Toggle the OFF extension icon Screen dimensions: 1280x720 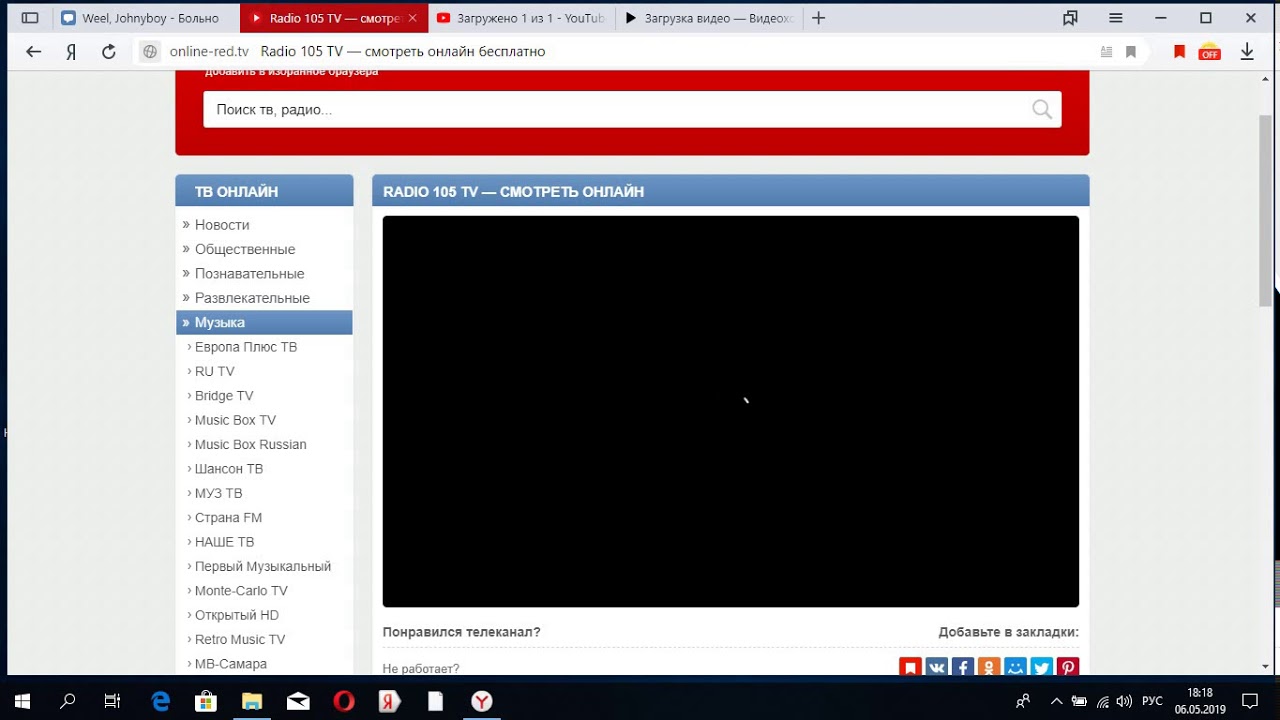pos(1209,52)
